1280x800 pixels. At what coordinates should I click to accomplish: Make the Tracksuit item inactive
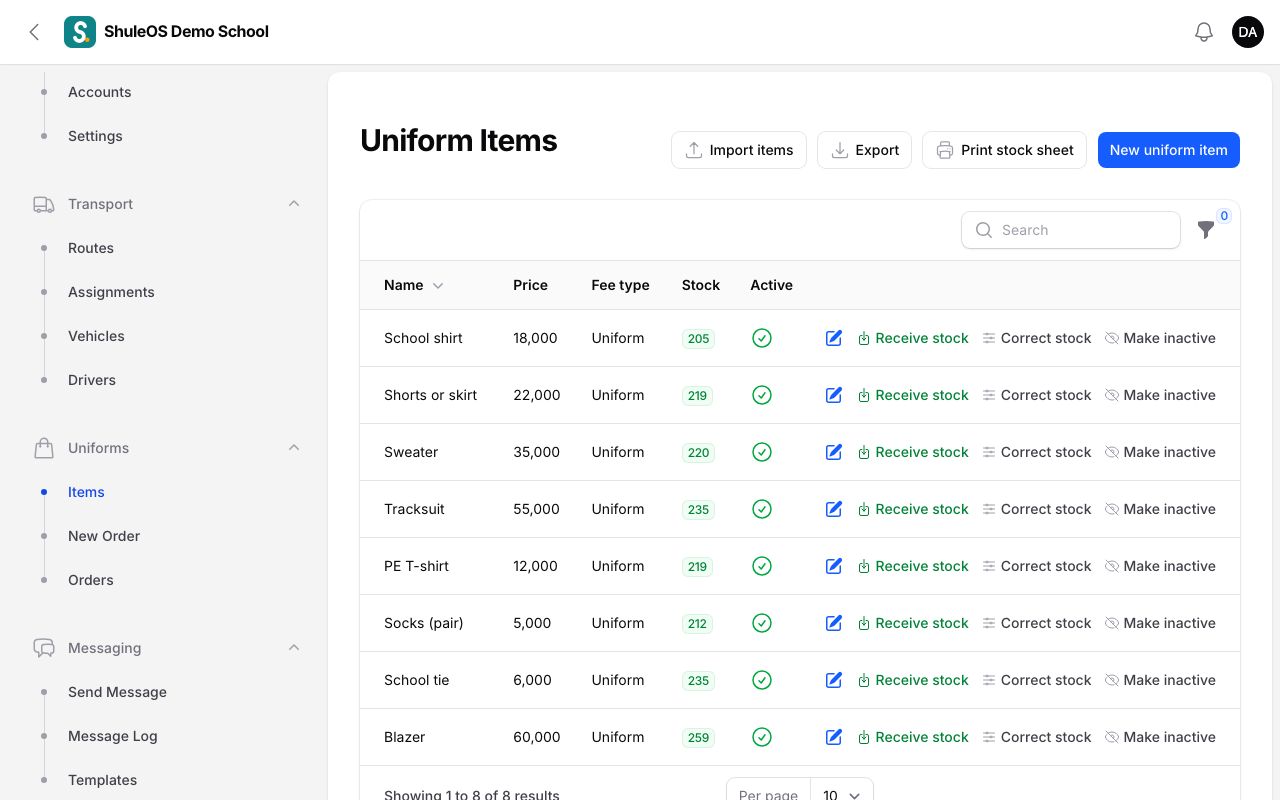click(x=1160, y=509)
